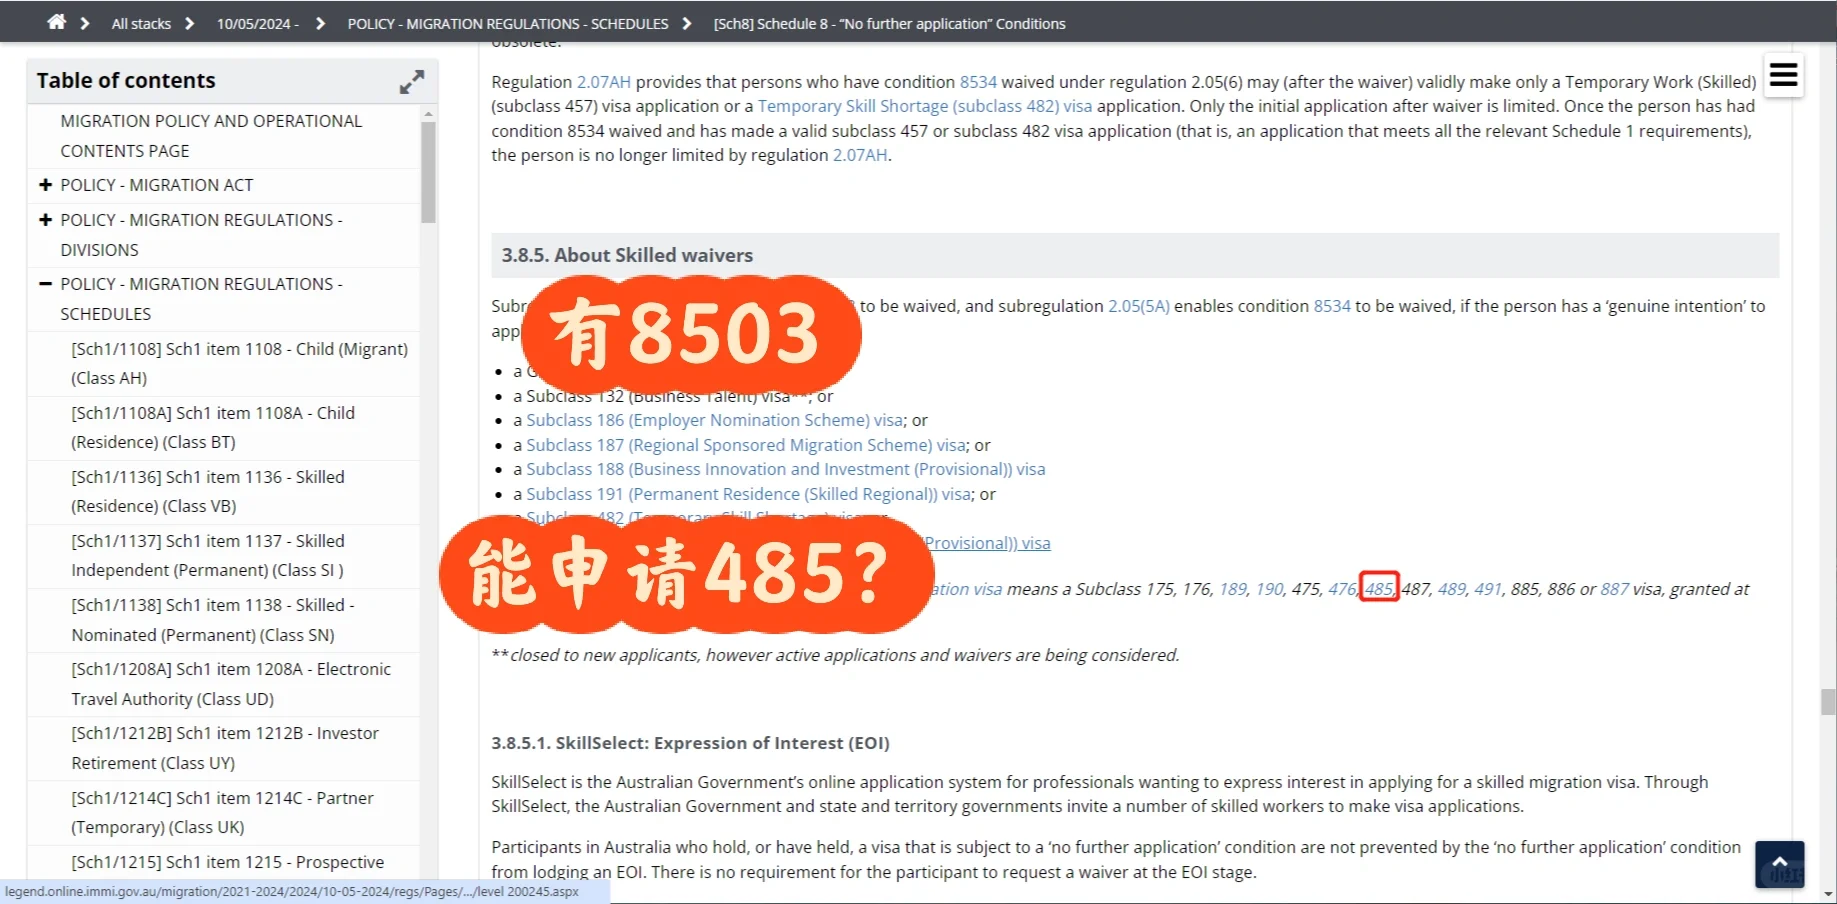Open Subclass 188 Business Innovation and Investment link
Image resolution: width=1837 pixels, height=904 pixels.
coord(786,469)
